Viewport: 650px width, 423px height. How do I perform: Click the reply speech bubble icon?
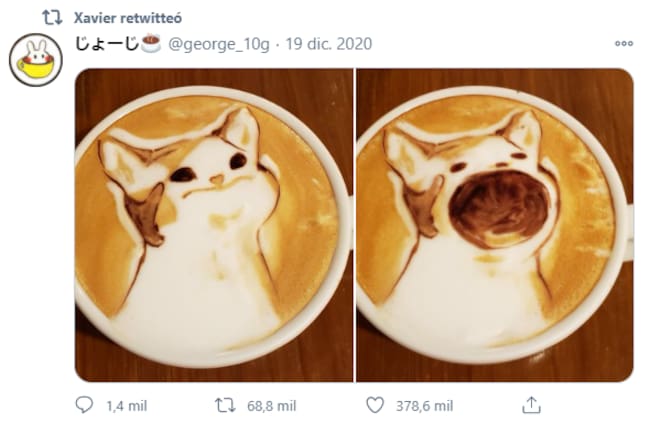click(84, 405)
